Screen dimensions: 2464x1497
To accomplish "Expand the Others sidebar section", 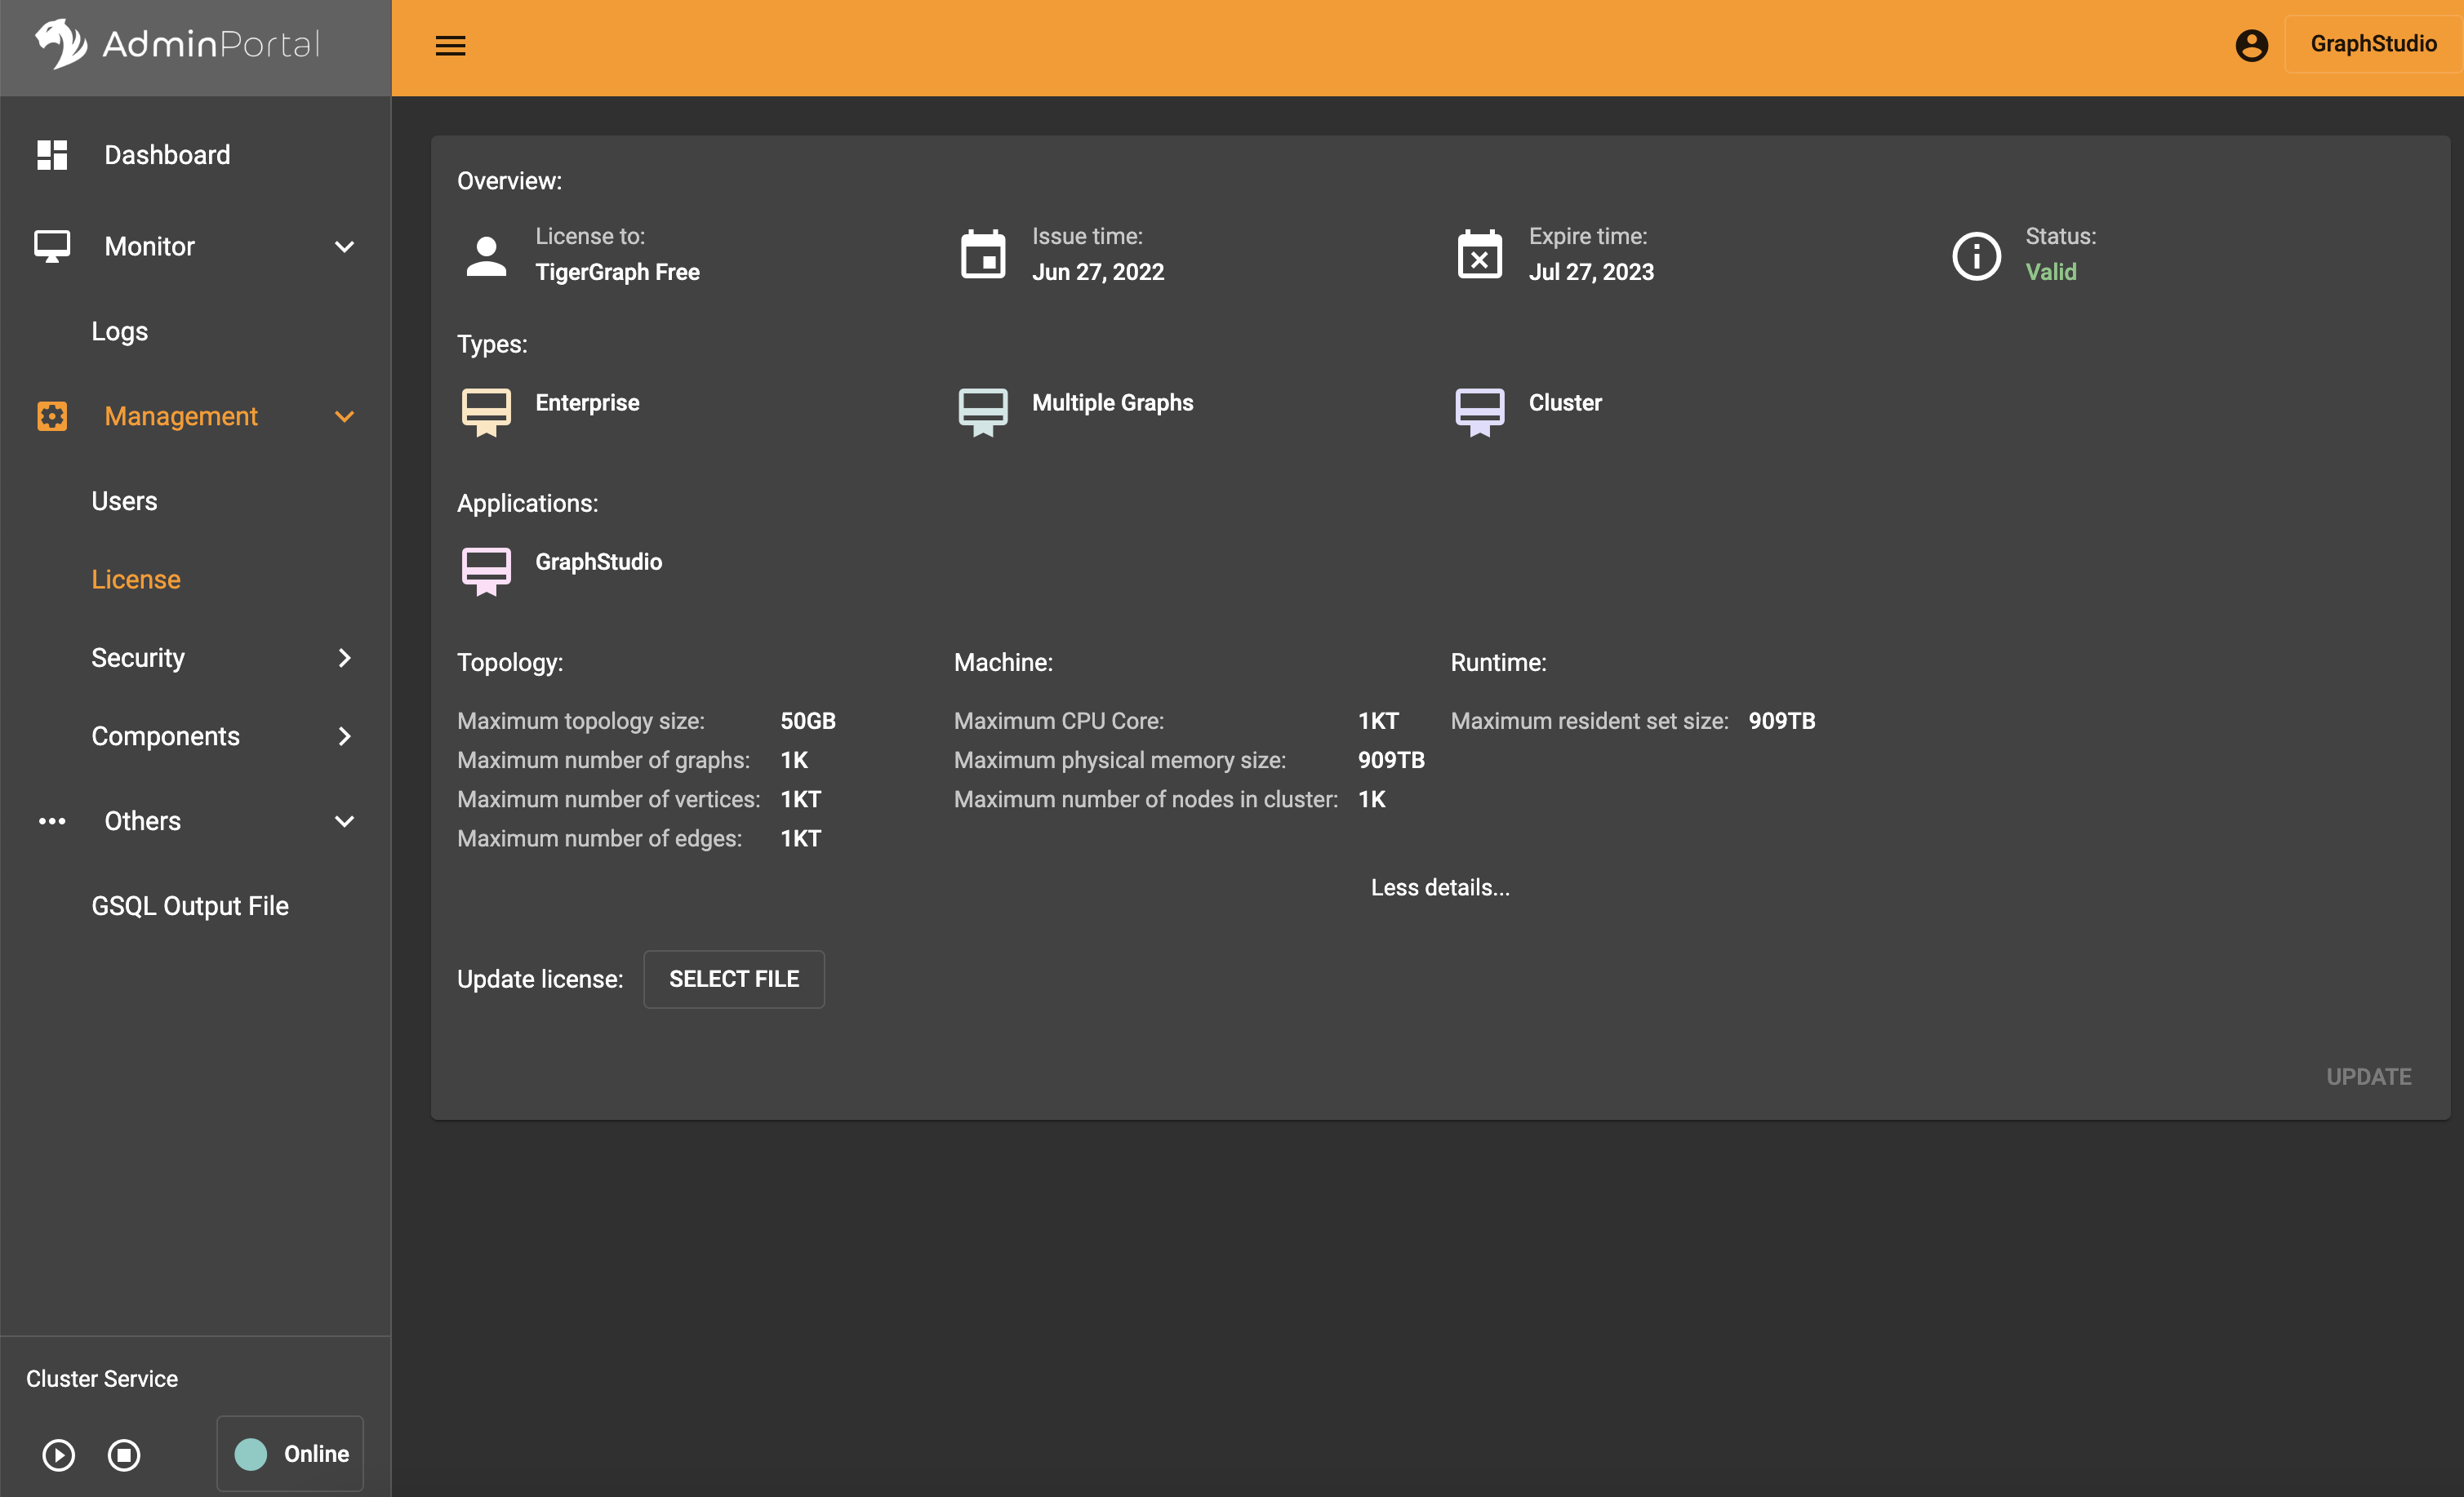I will (x=345, y=821).
